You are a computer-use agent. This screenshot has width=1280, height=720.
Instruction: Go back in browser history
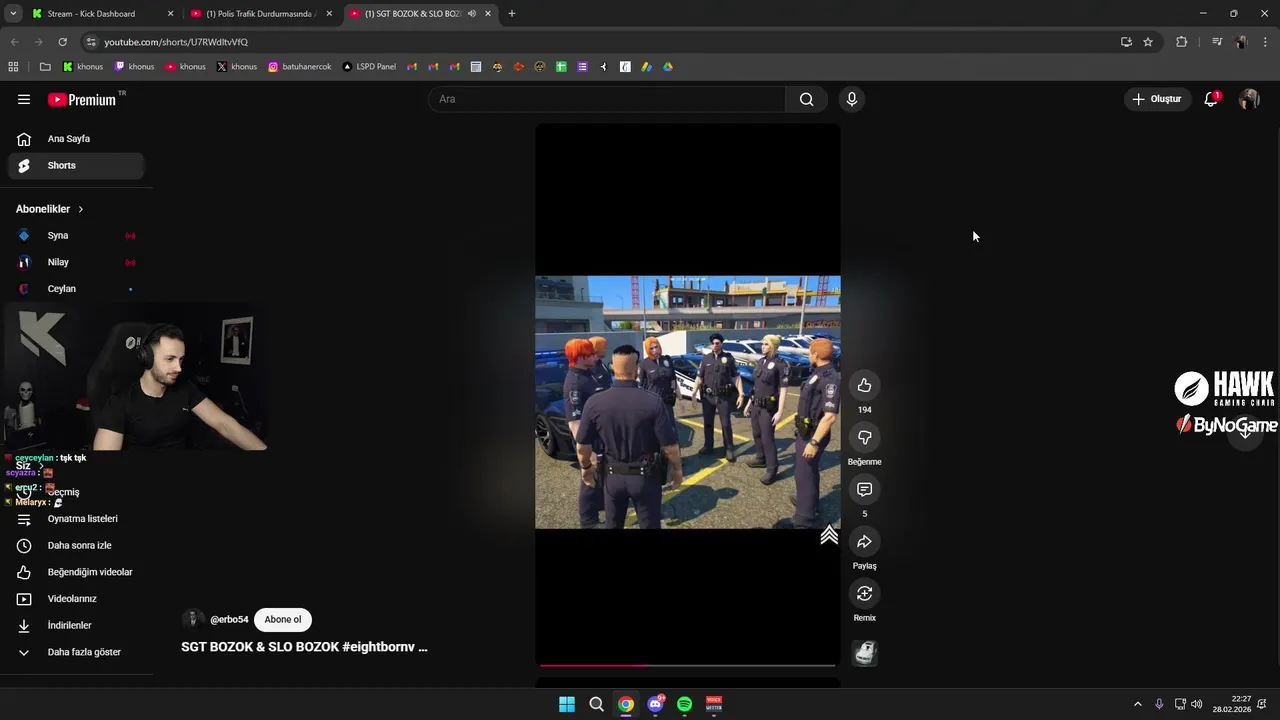point(14,42)
